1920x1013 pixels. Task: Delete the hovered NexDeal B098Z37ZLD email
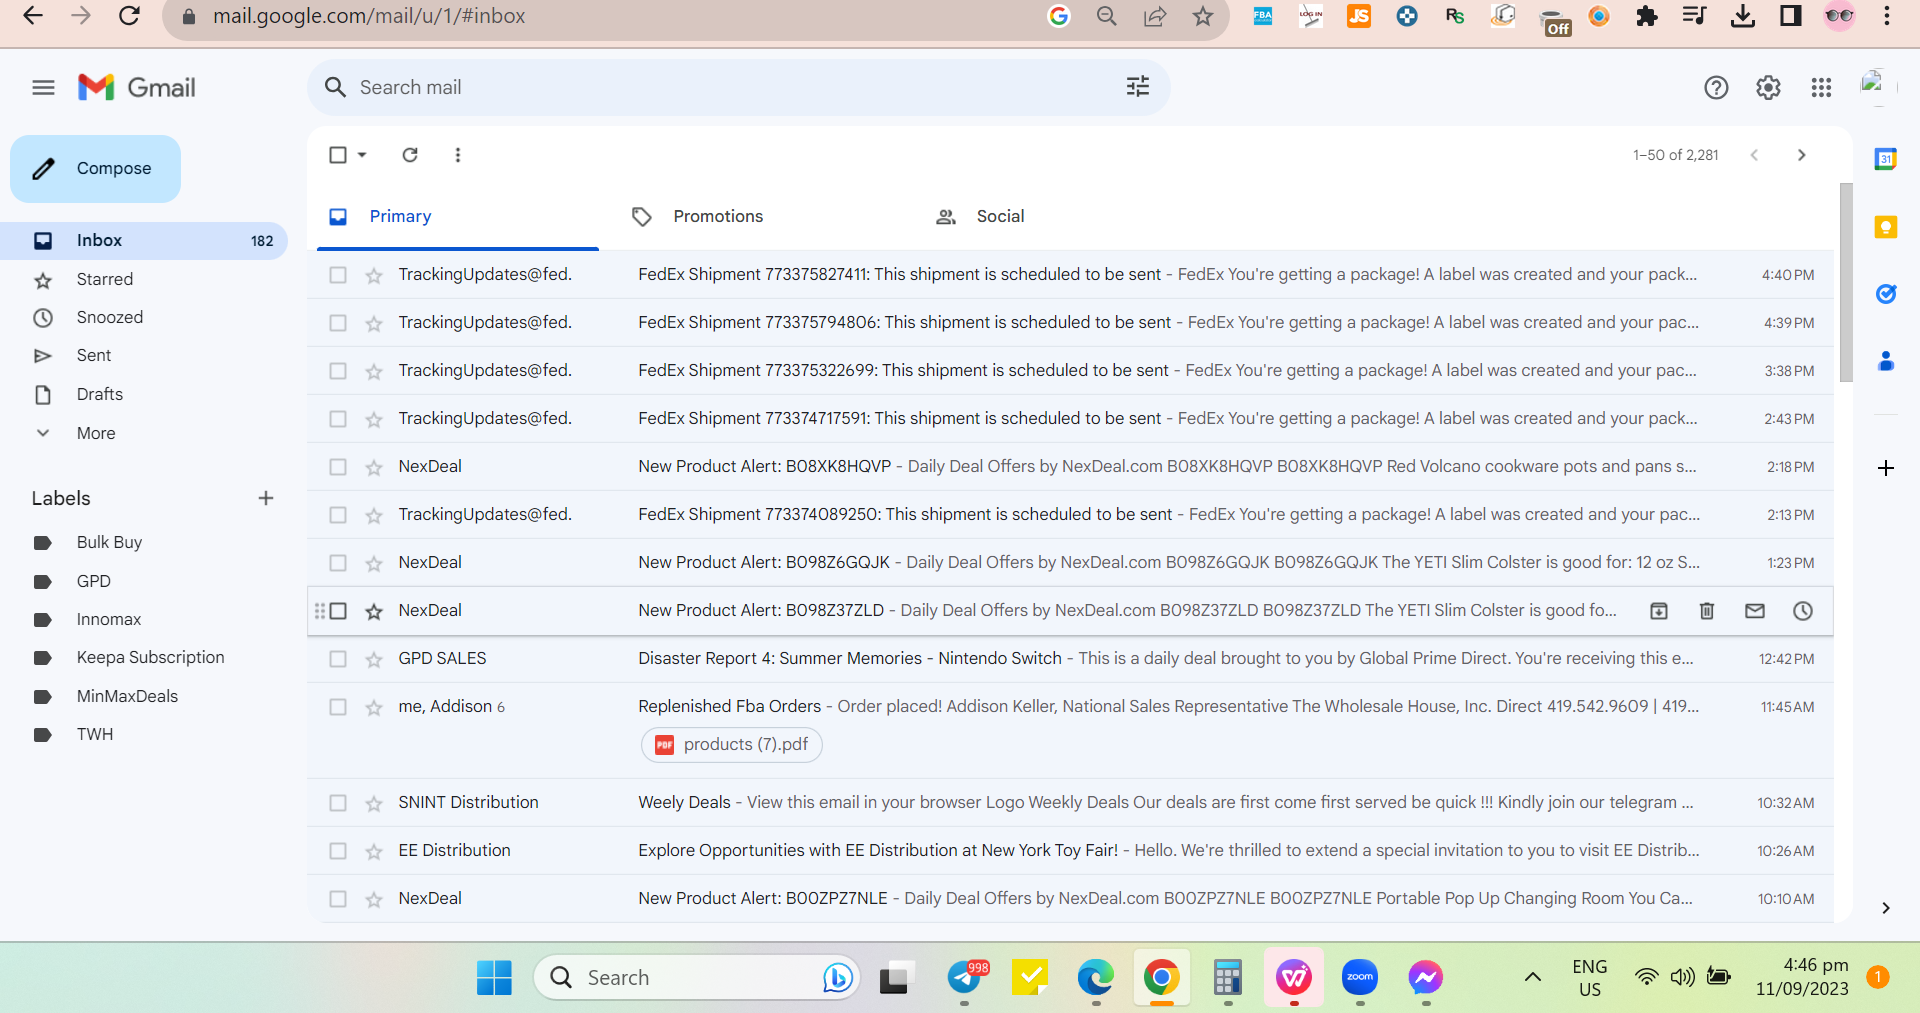(x=1707, y=611)
